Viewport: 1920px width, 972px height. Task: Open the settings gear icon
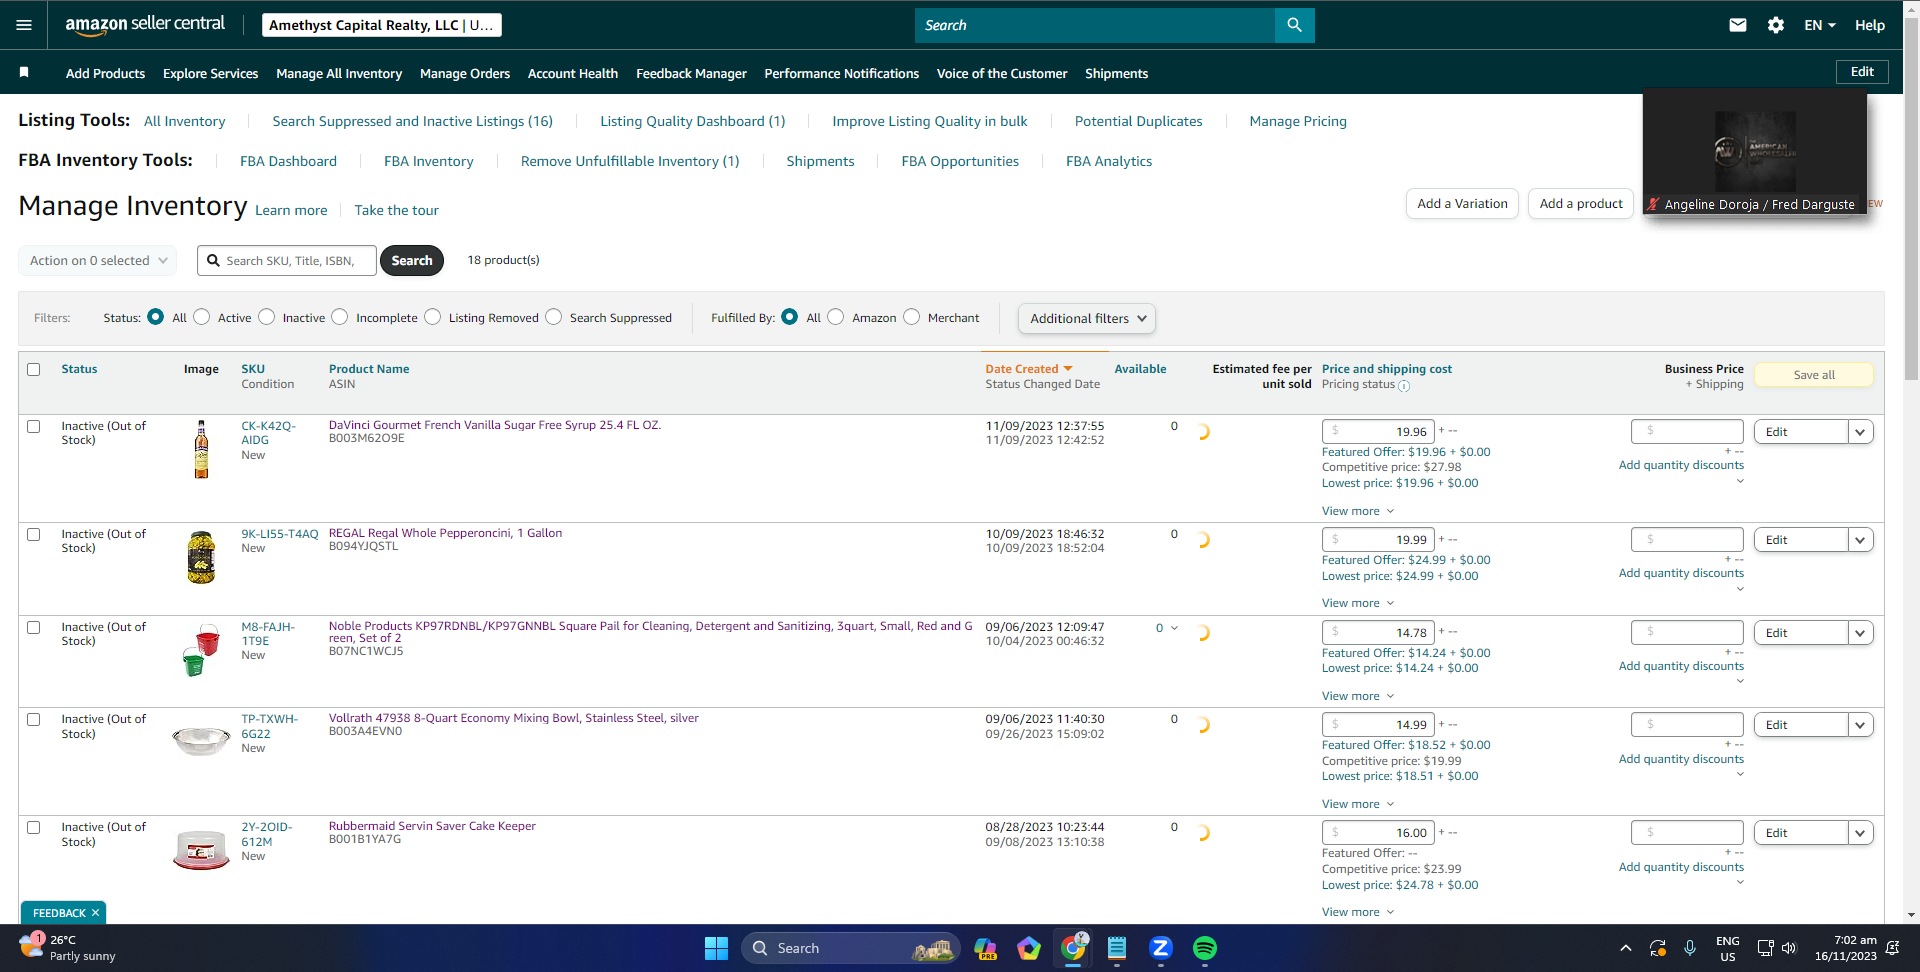[x=1776, y=25]
